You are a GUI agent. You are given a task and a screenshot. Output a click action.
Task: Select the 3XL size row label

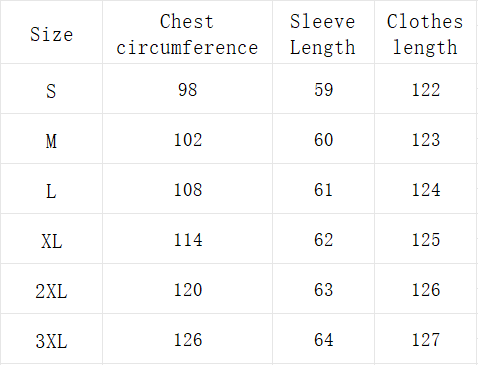pyautogui.click(x=52, y=341)
